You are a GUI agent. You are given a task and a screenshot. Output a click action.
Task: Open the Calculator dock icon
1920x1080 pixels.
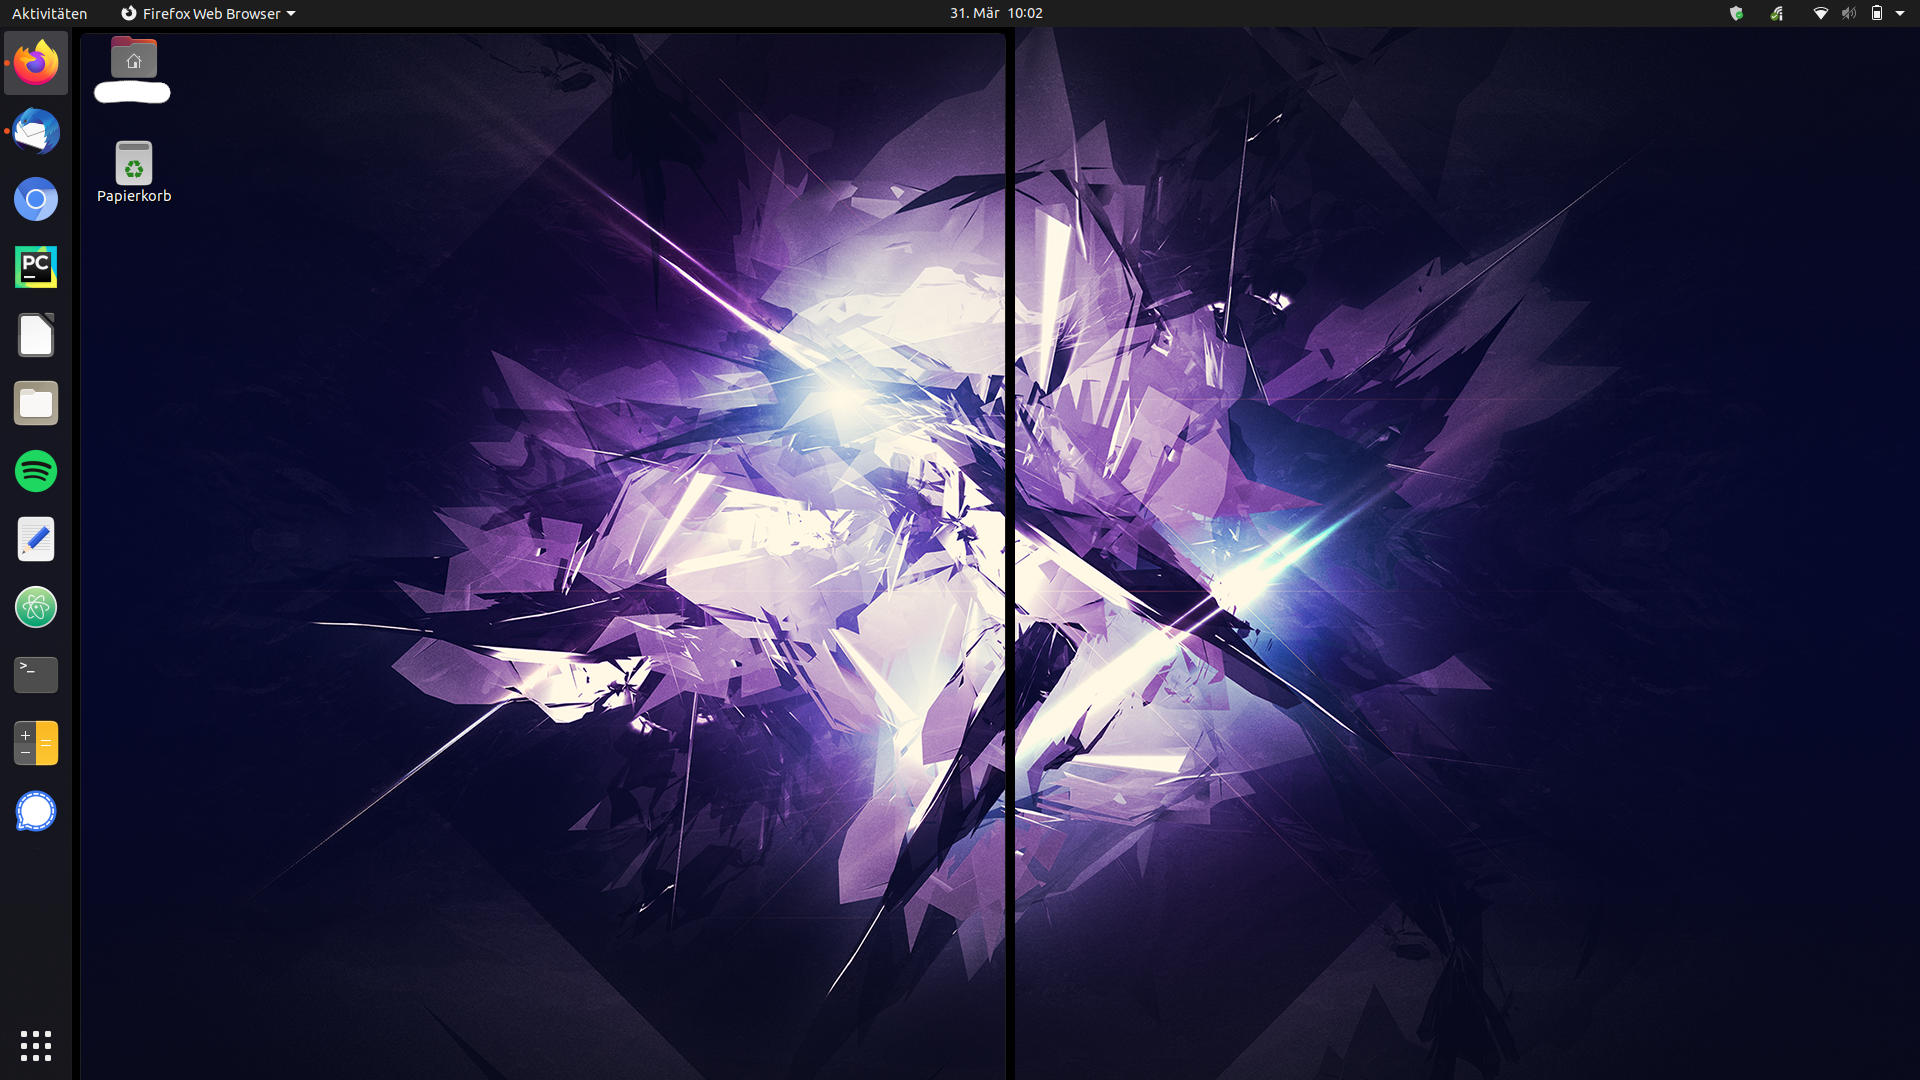point(36,743)
